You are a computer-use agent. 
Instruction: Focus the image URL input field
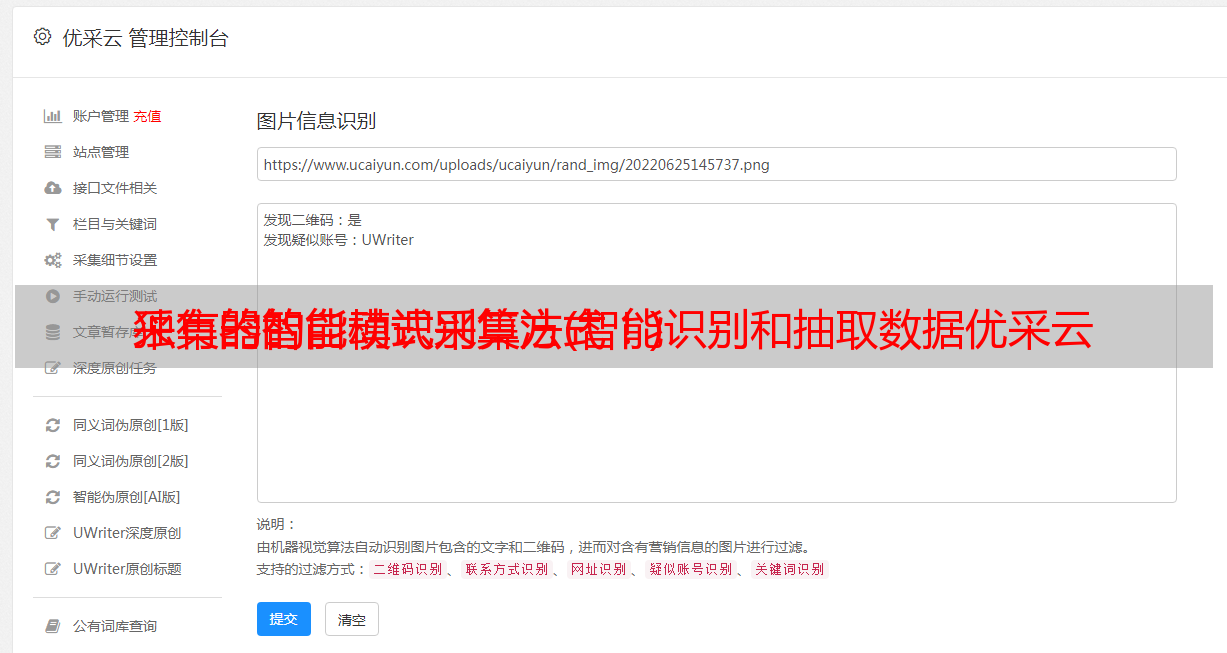(716, 164)
